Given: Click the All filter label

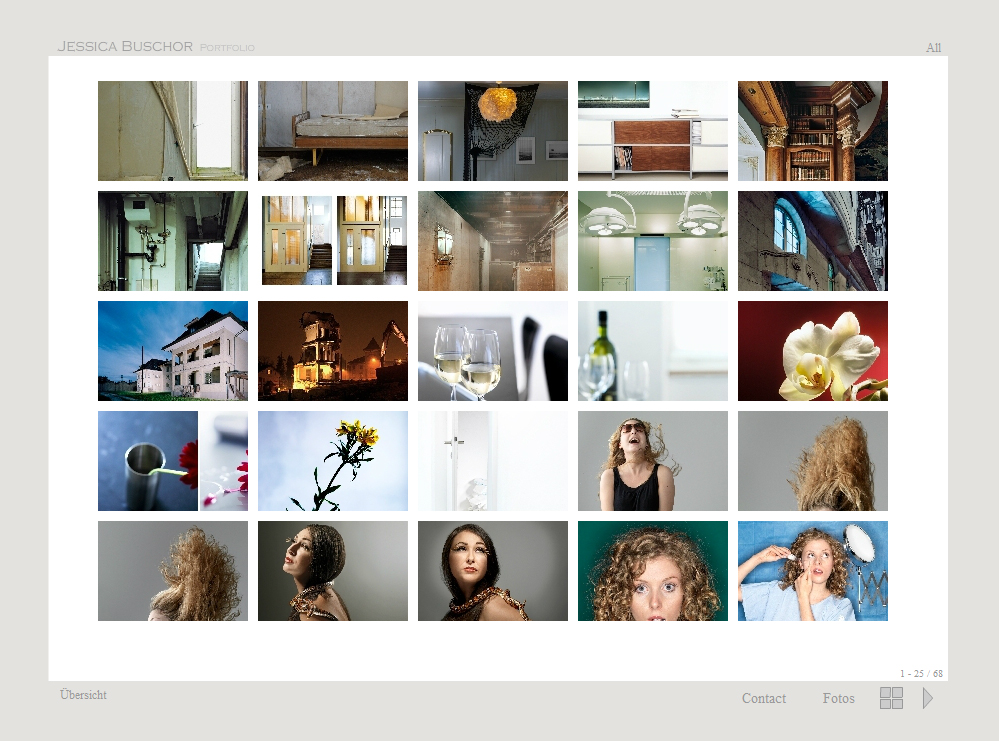Looking at the screenshot, I should click(x=933, y=48).
